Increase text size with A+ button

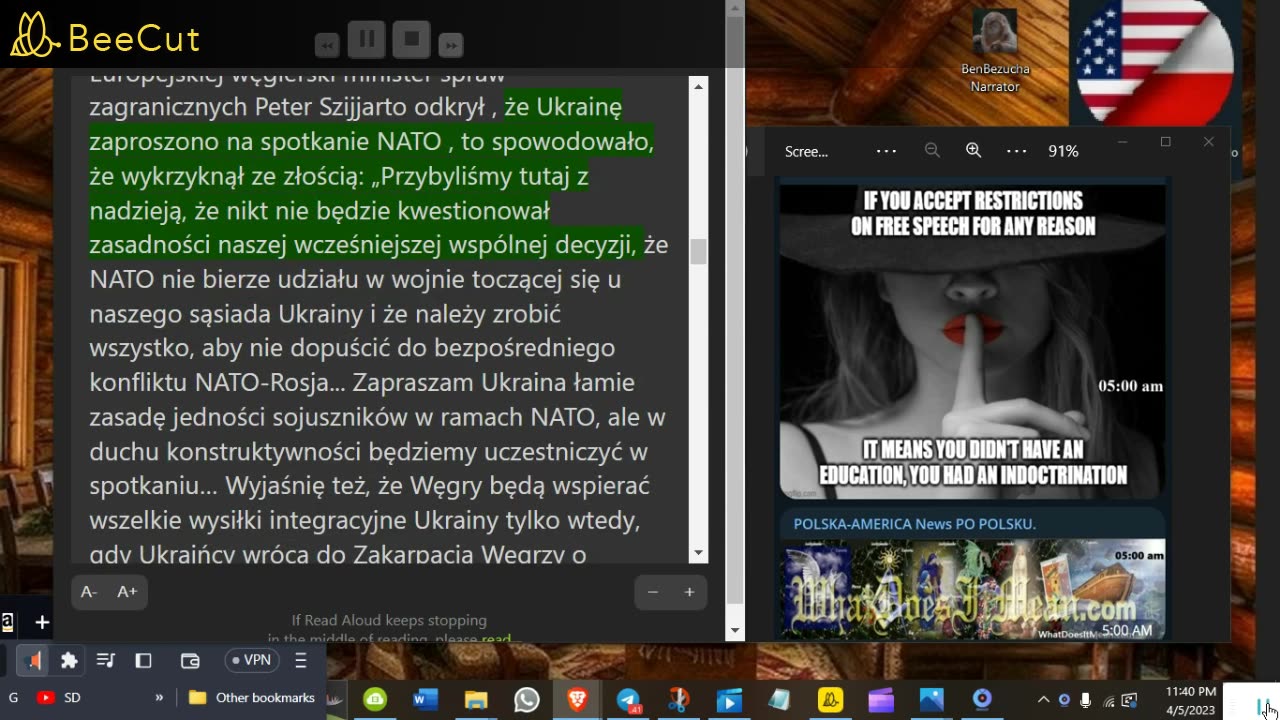click(x=127, y=592)
